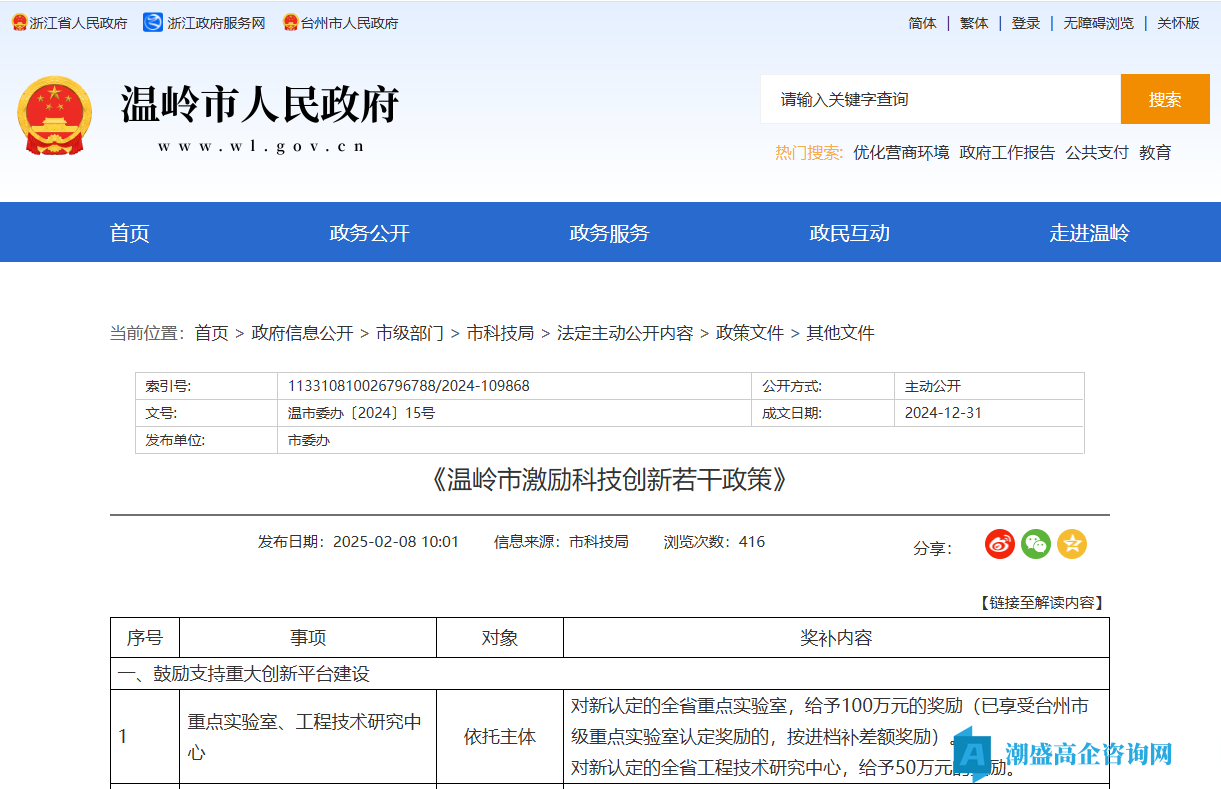
Task: Click breadcrumb 市级部门
Action: [410, 333]
